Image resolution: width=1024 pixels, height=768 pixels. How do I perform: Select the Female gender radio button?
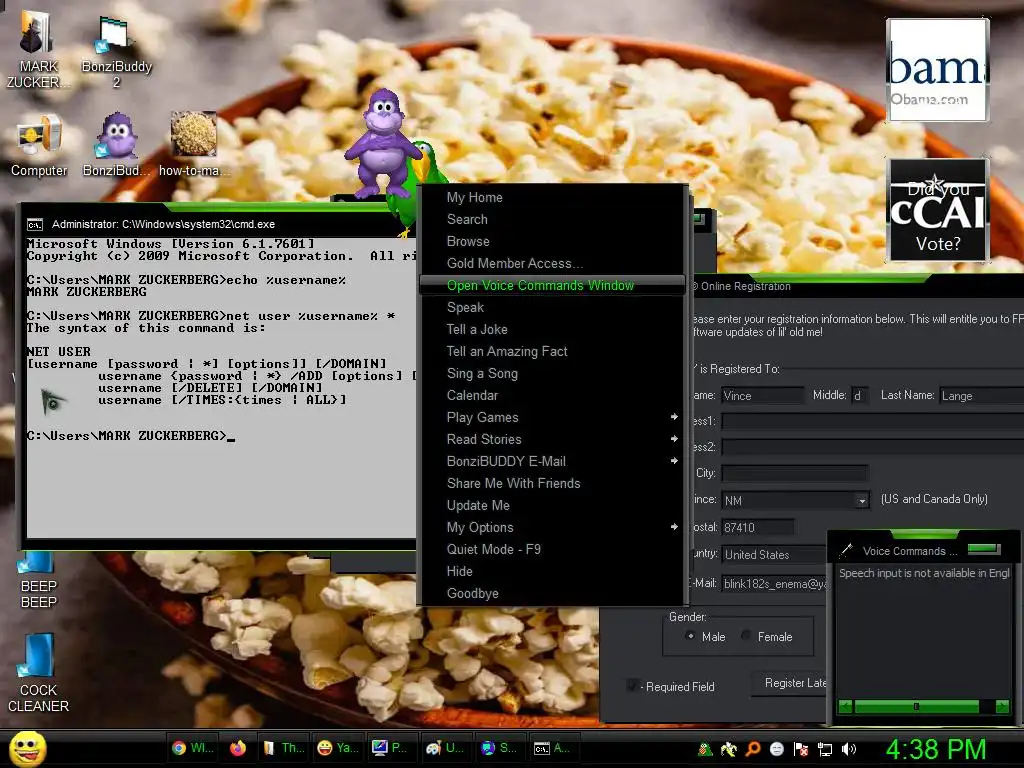pos(746,636)
